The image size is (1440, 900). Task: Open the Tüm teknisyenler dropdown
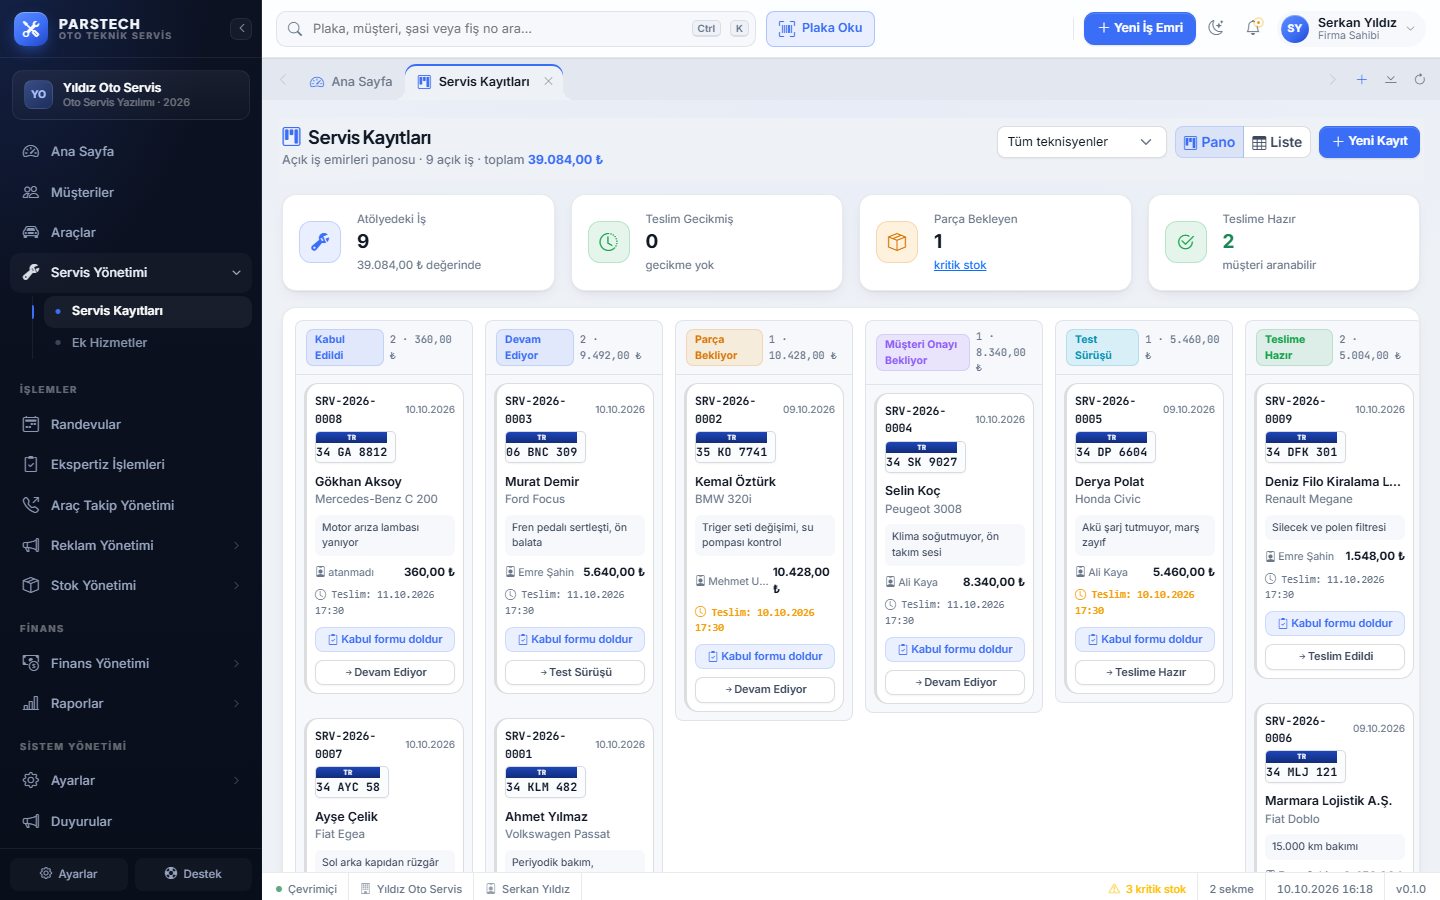1082,142
